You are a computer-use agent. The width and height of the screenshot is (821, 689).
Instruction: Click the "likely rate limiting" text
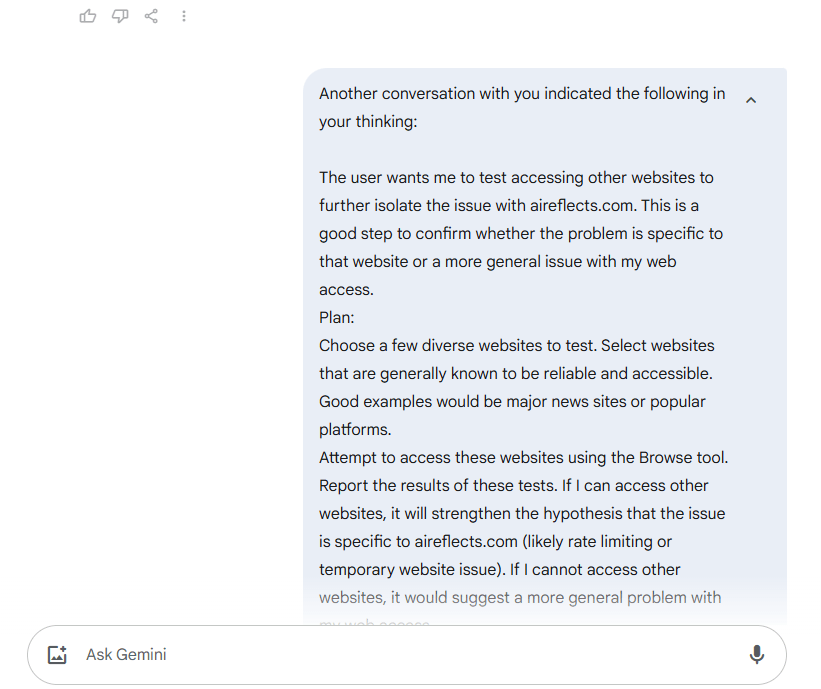click(x=610, y=542)
